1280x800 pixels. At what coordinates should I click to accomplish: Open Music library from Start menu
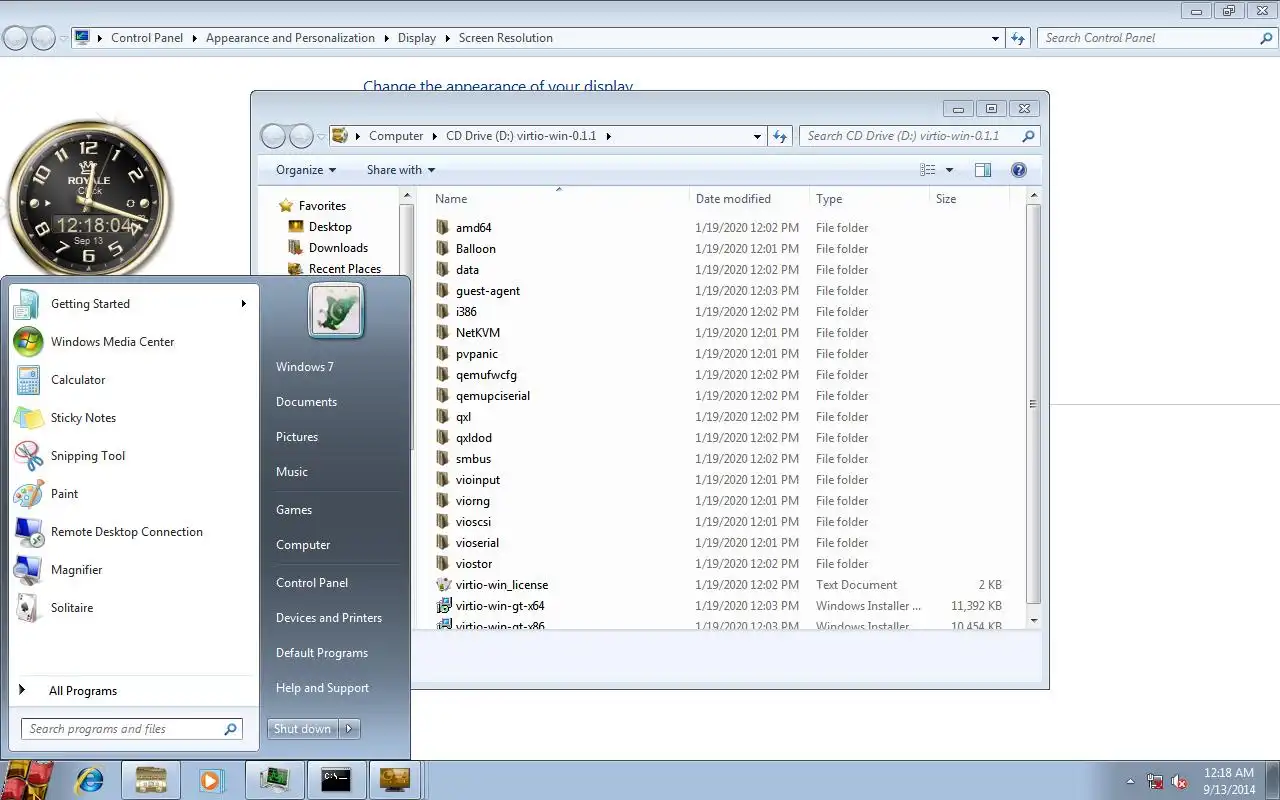(292, 472)
